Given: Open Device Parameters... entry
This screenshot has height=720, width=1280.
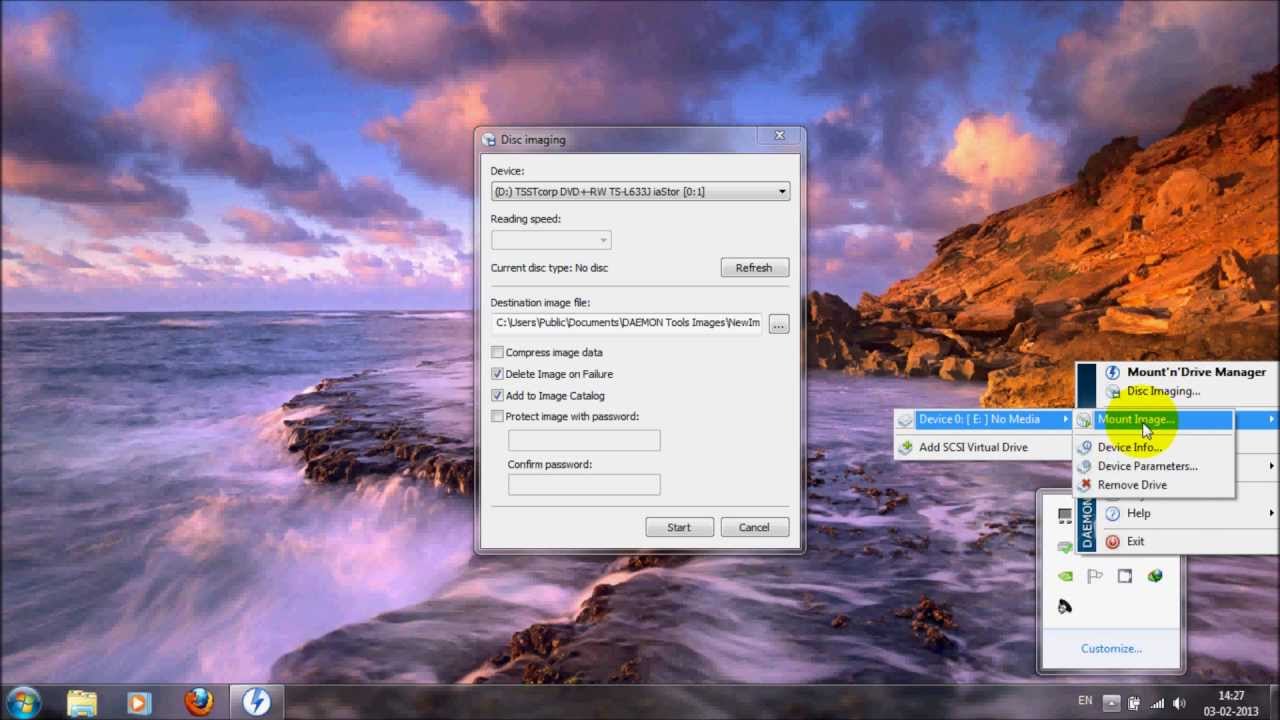Looking at the screenshot, I should pyautogui.click(x=1154, y=466).
